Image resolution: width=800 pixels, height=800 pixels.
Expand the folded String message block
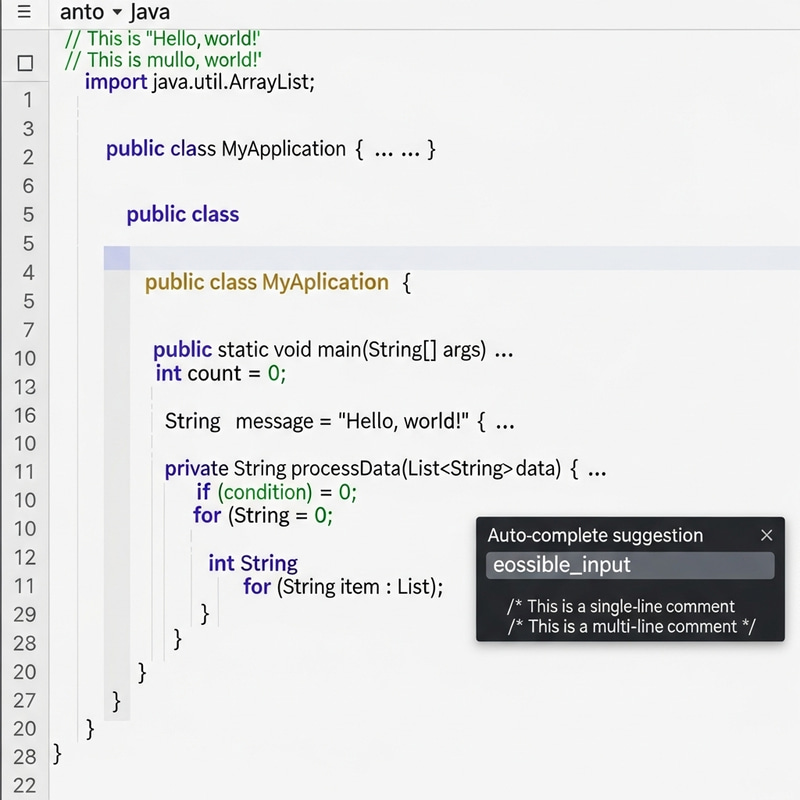pyautogui.click(x=505, y=421)
